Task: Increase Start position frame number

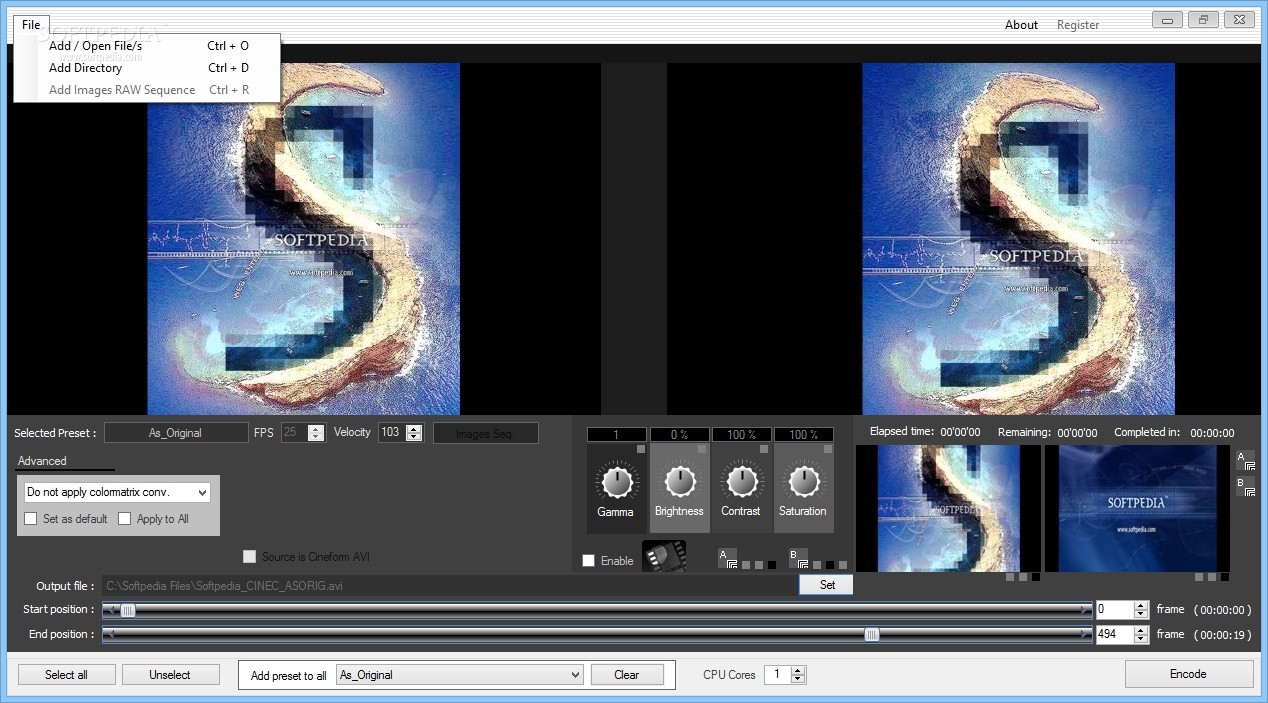Action: tap(1141, 605)
